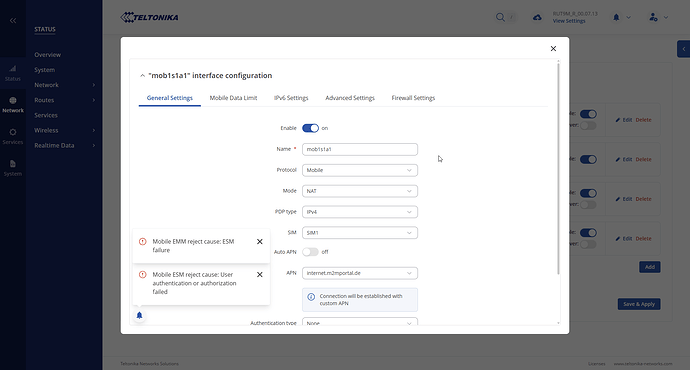The width and height of the screenshot is (690, 370).
Task: Click the Name input field
Action: [360, 149]
